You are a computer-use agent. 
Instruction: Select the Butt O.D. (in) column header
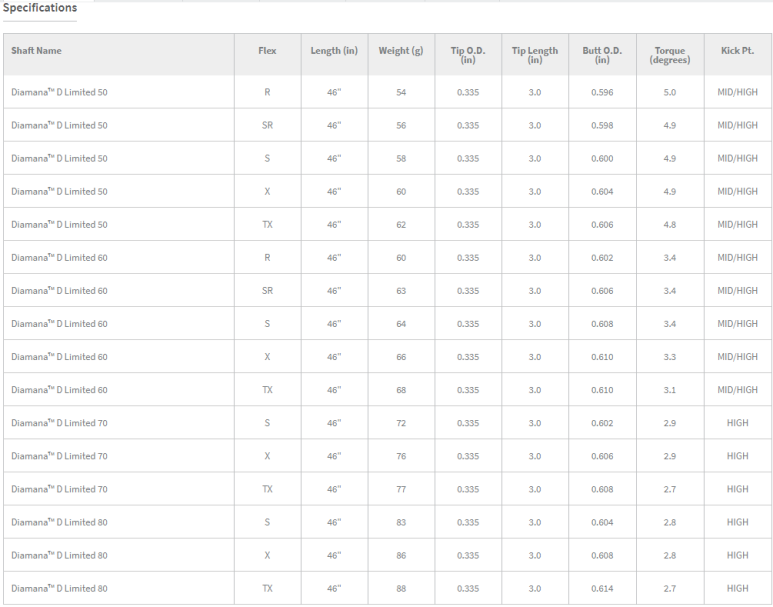click(602, 55)
